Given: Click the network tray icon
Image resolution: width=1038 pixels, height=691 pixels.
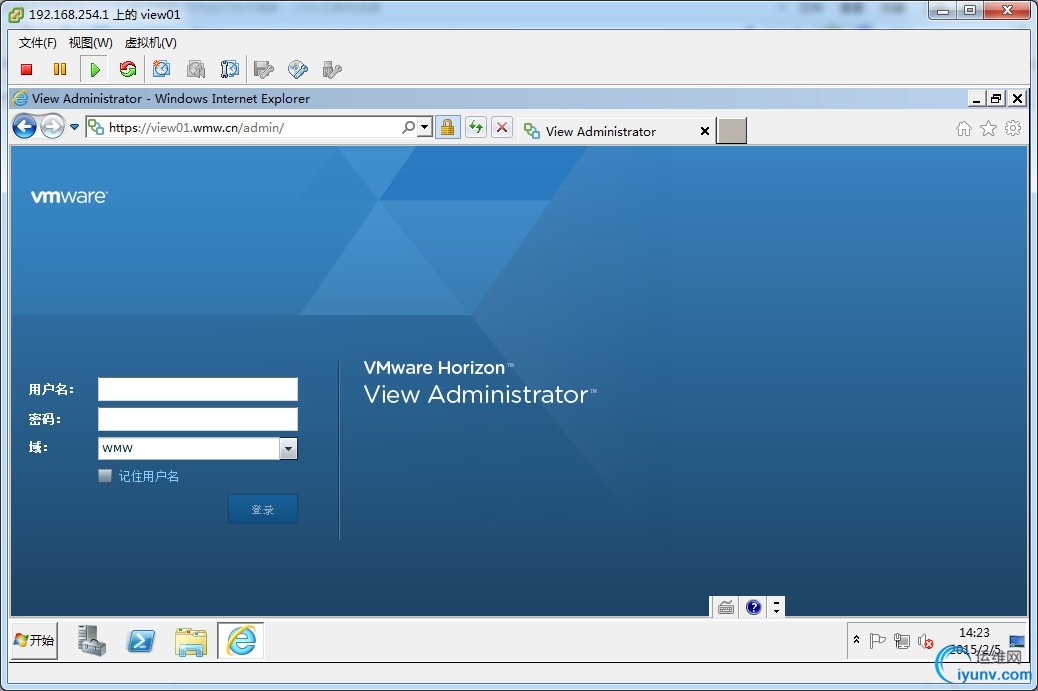Looking at the screenshot, I should coord(902,641).
